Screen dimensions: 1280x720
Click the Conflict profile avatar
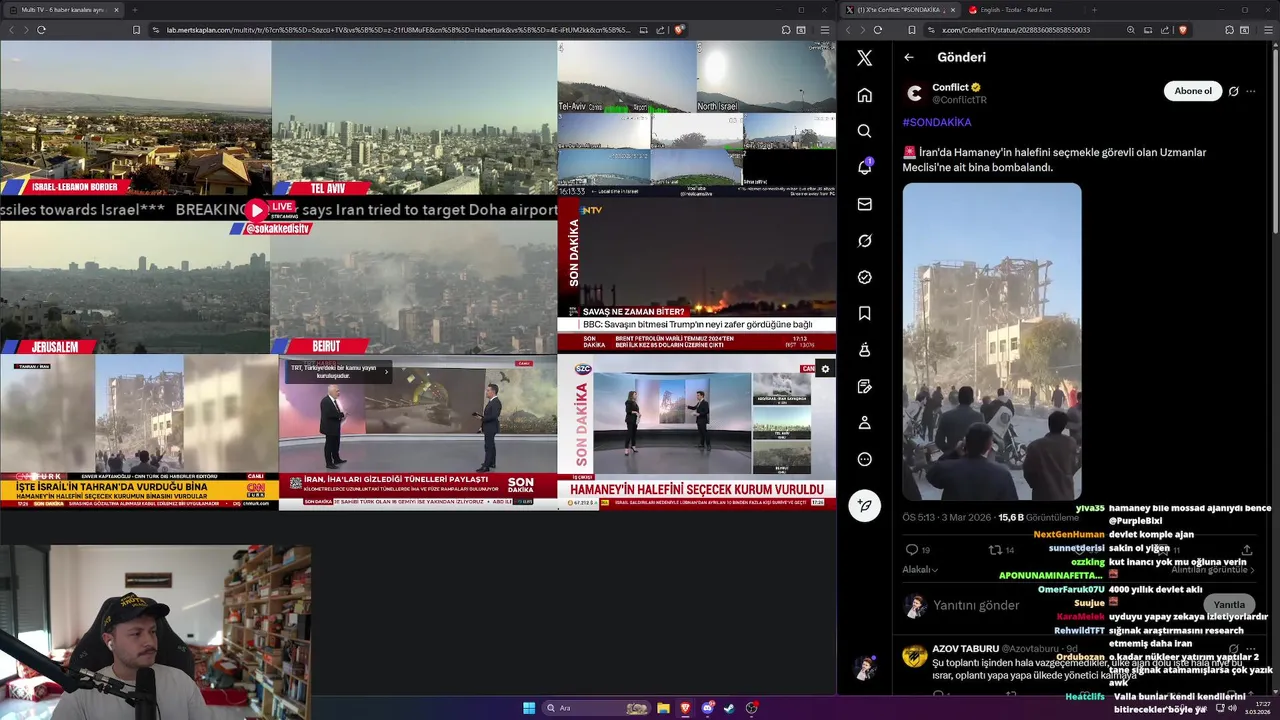[914, 93]
